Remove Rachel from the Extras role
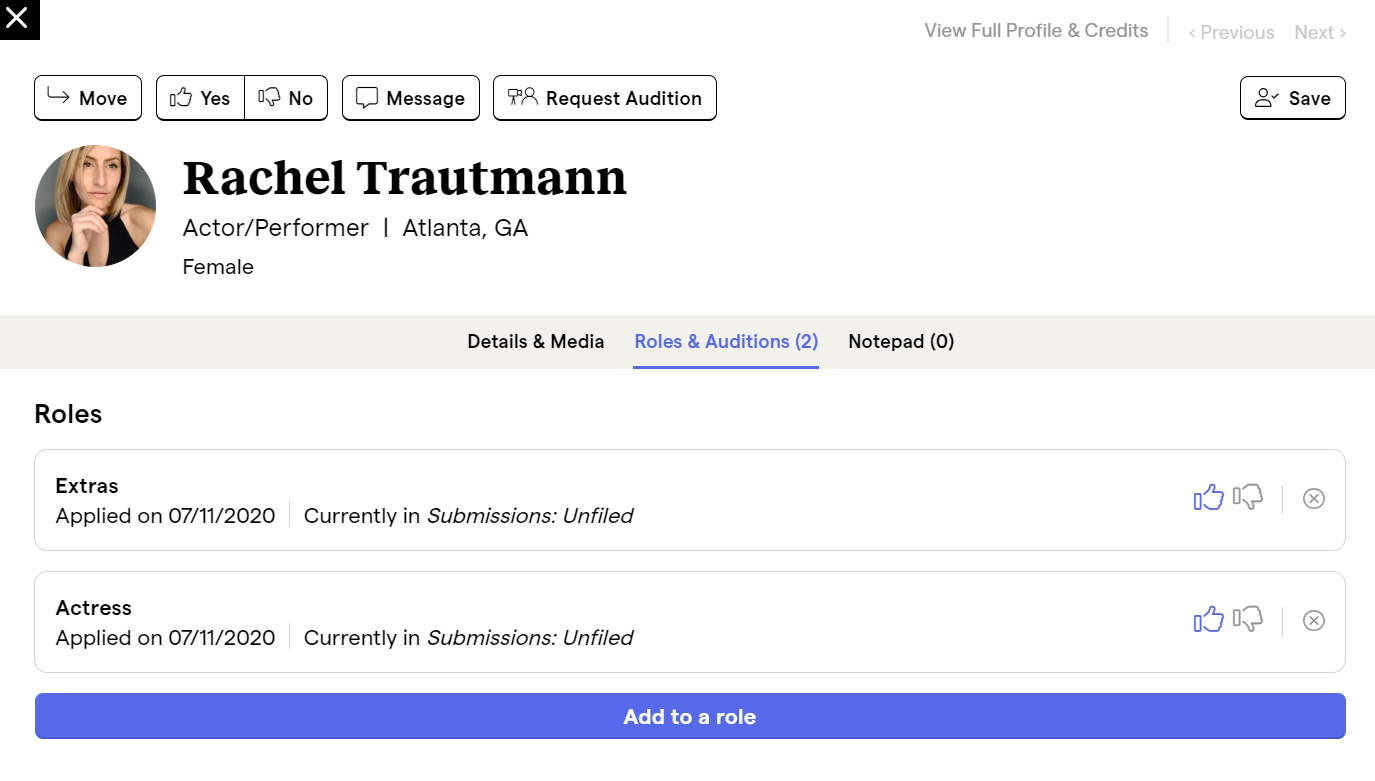The width and height of the screenshot is (1375, 781). click(1314, 498)
